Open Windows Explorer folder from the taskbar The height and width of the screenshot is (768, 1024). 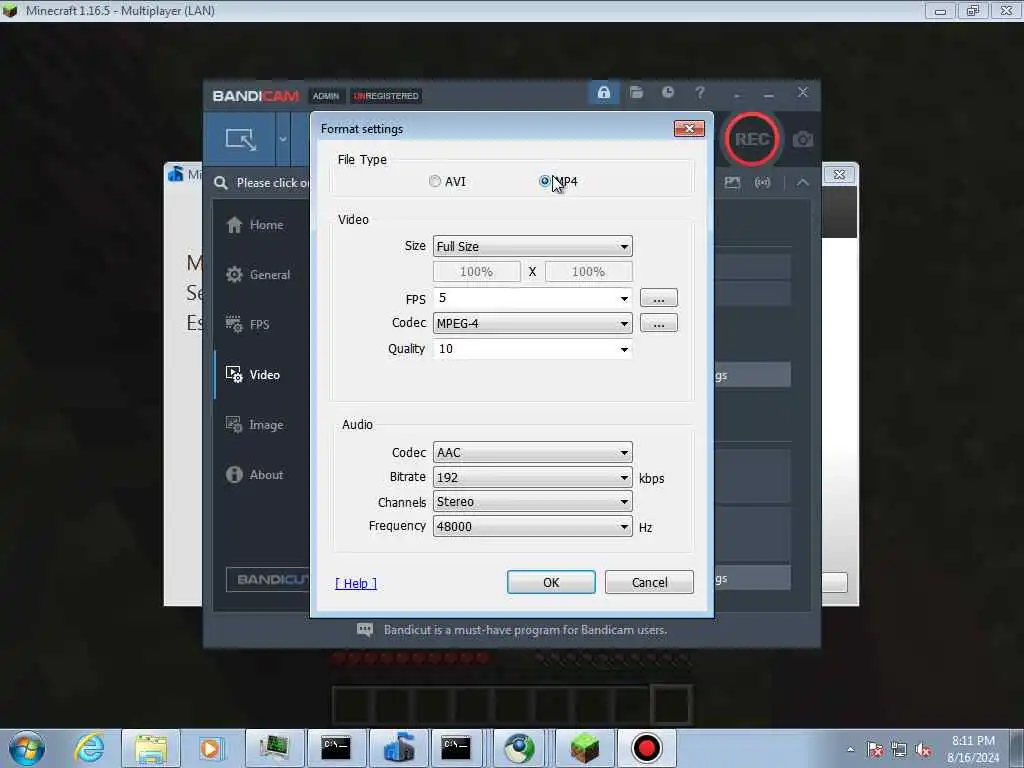point(151,748)
